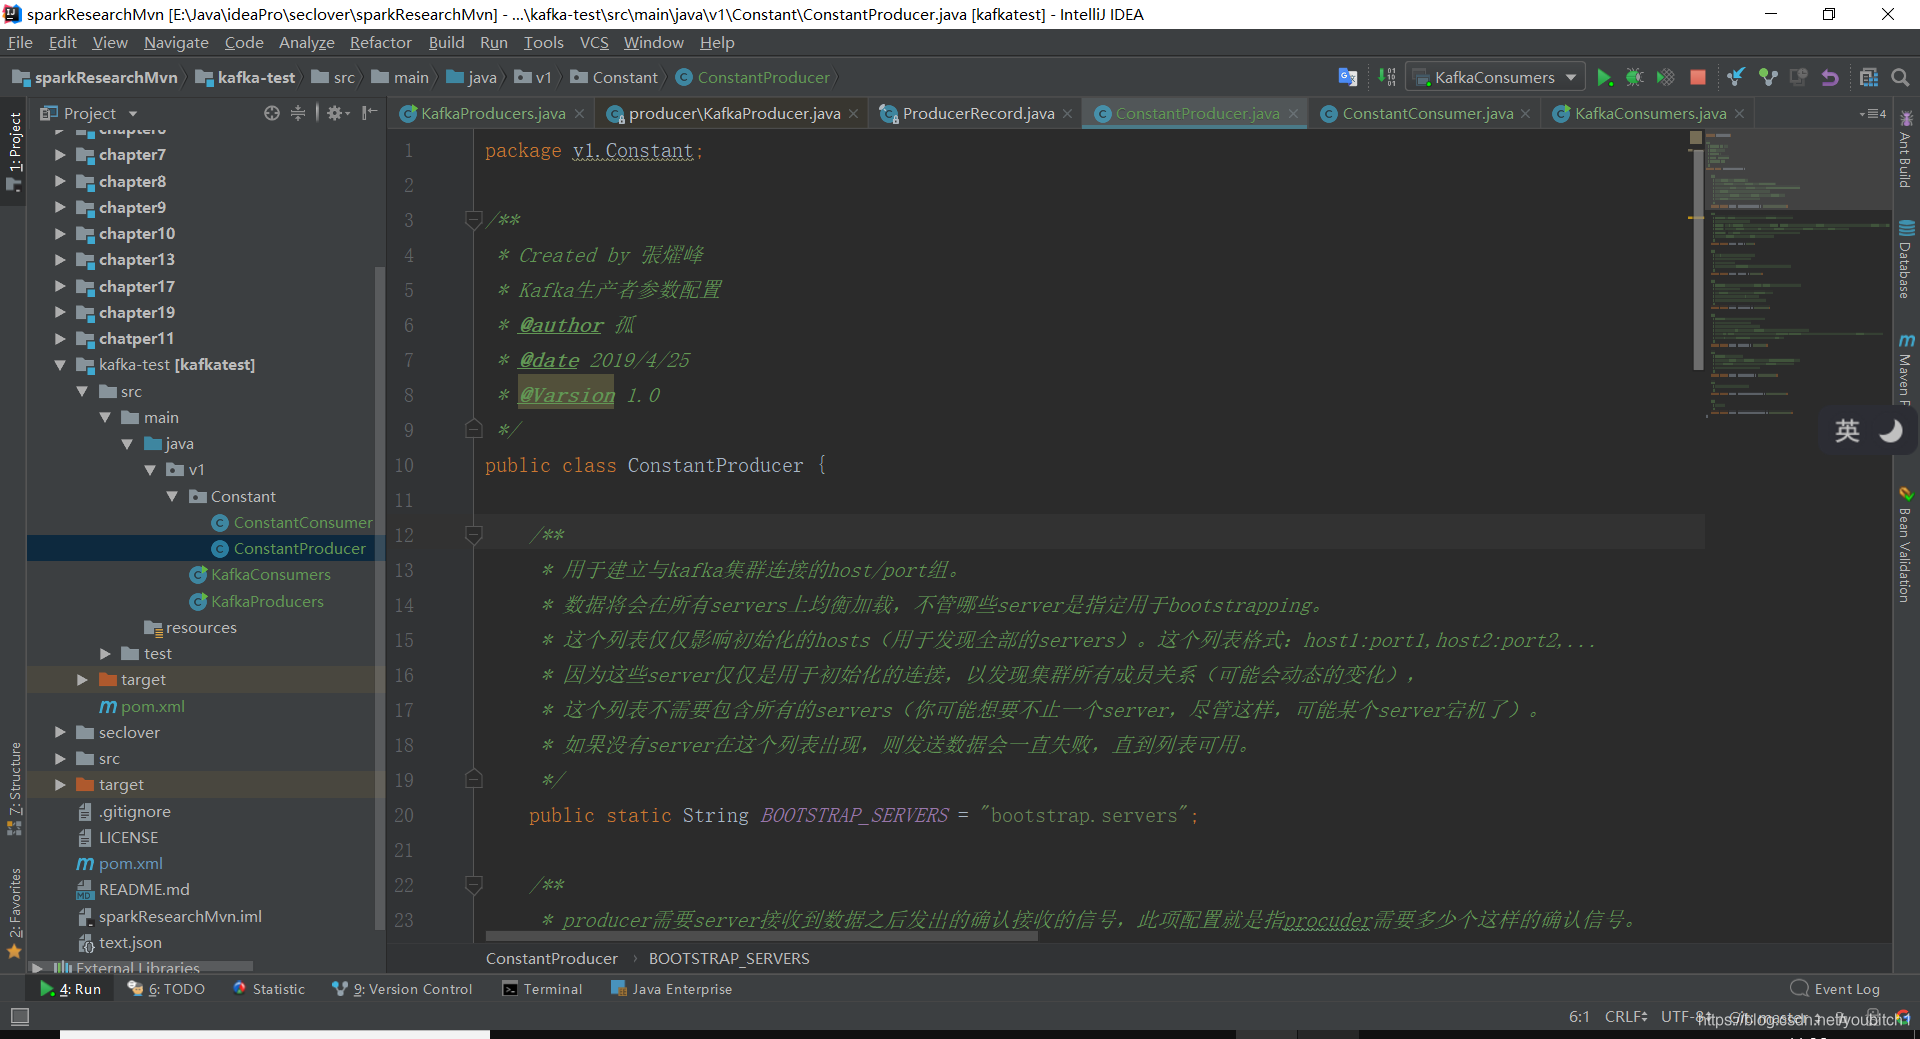The height and width of the screenshot is (1039, 1920).
Task: Click the tool windows quick-access icon in status bar
Action: click(19, 1016)
